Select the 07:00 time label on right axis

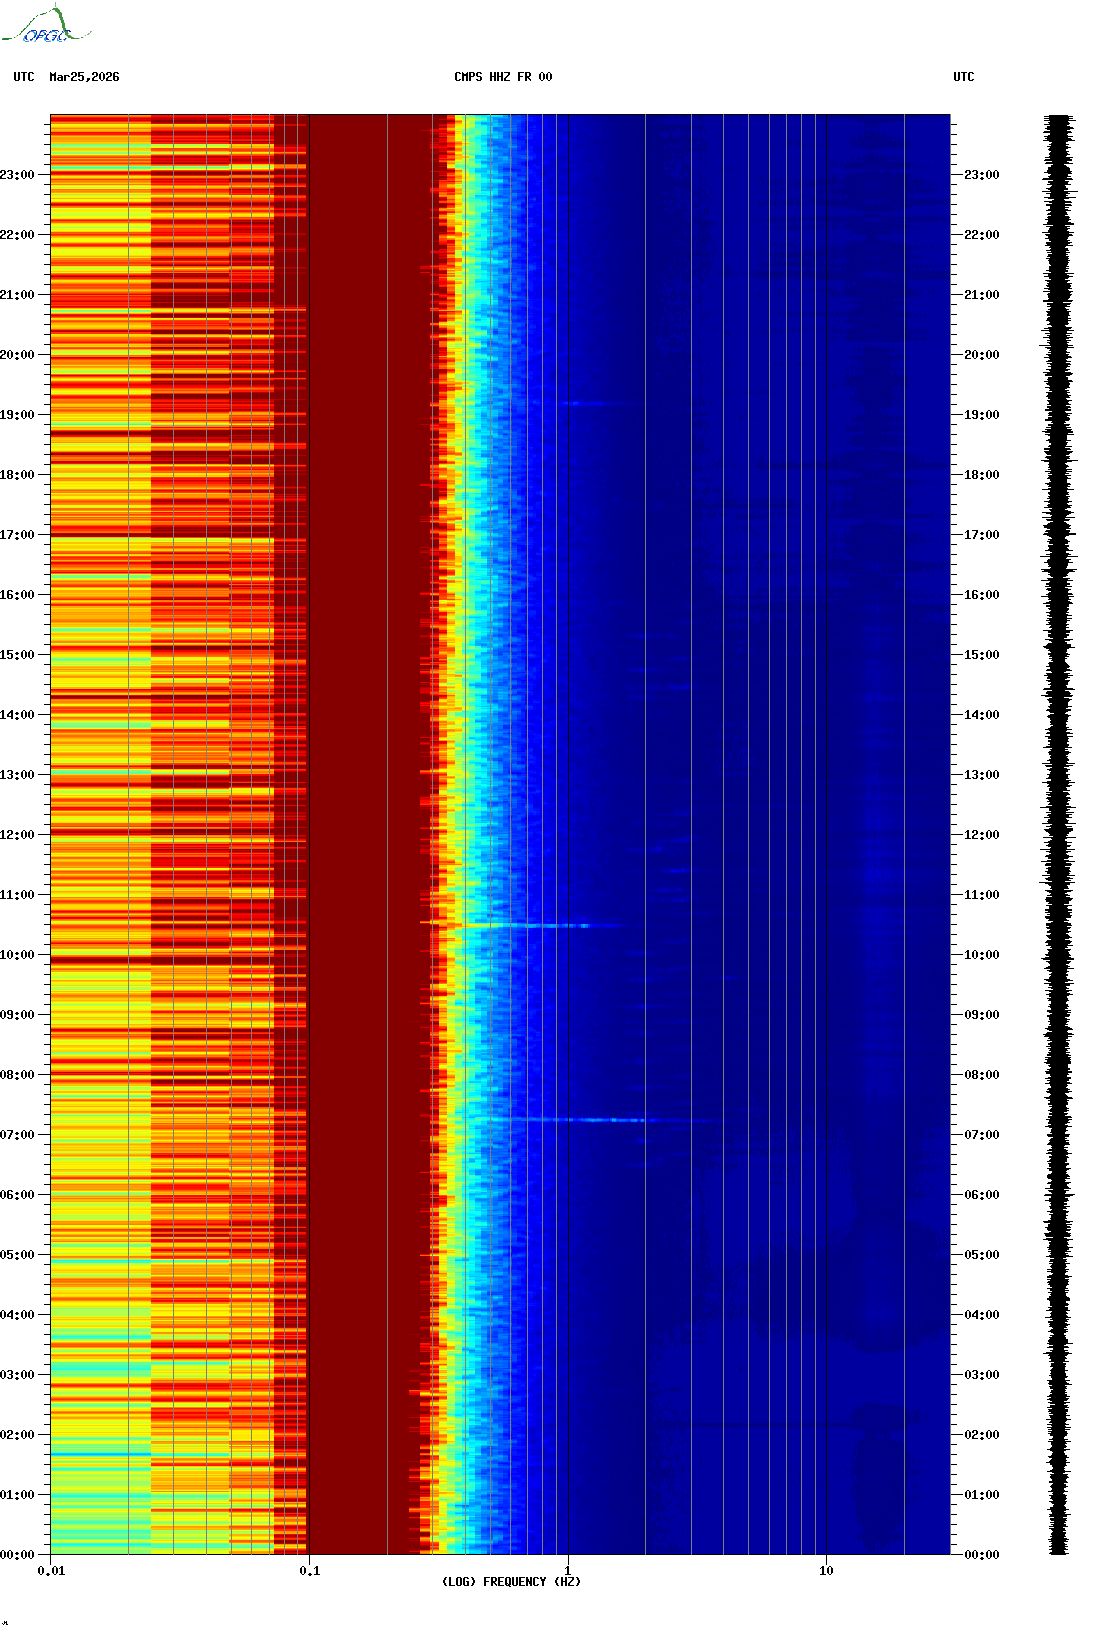981,1135
